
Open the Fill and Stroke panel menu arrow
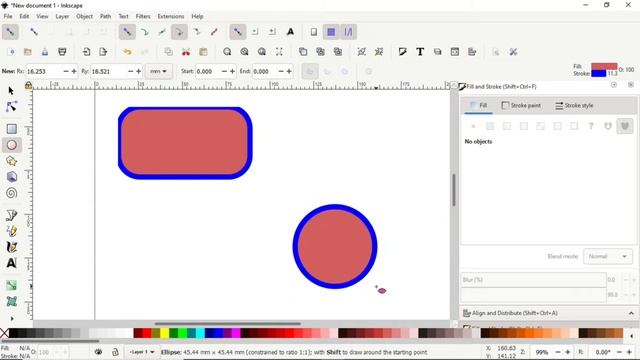614,85
